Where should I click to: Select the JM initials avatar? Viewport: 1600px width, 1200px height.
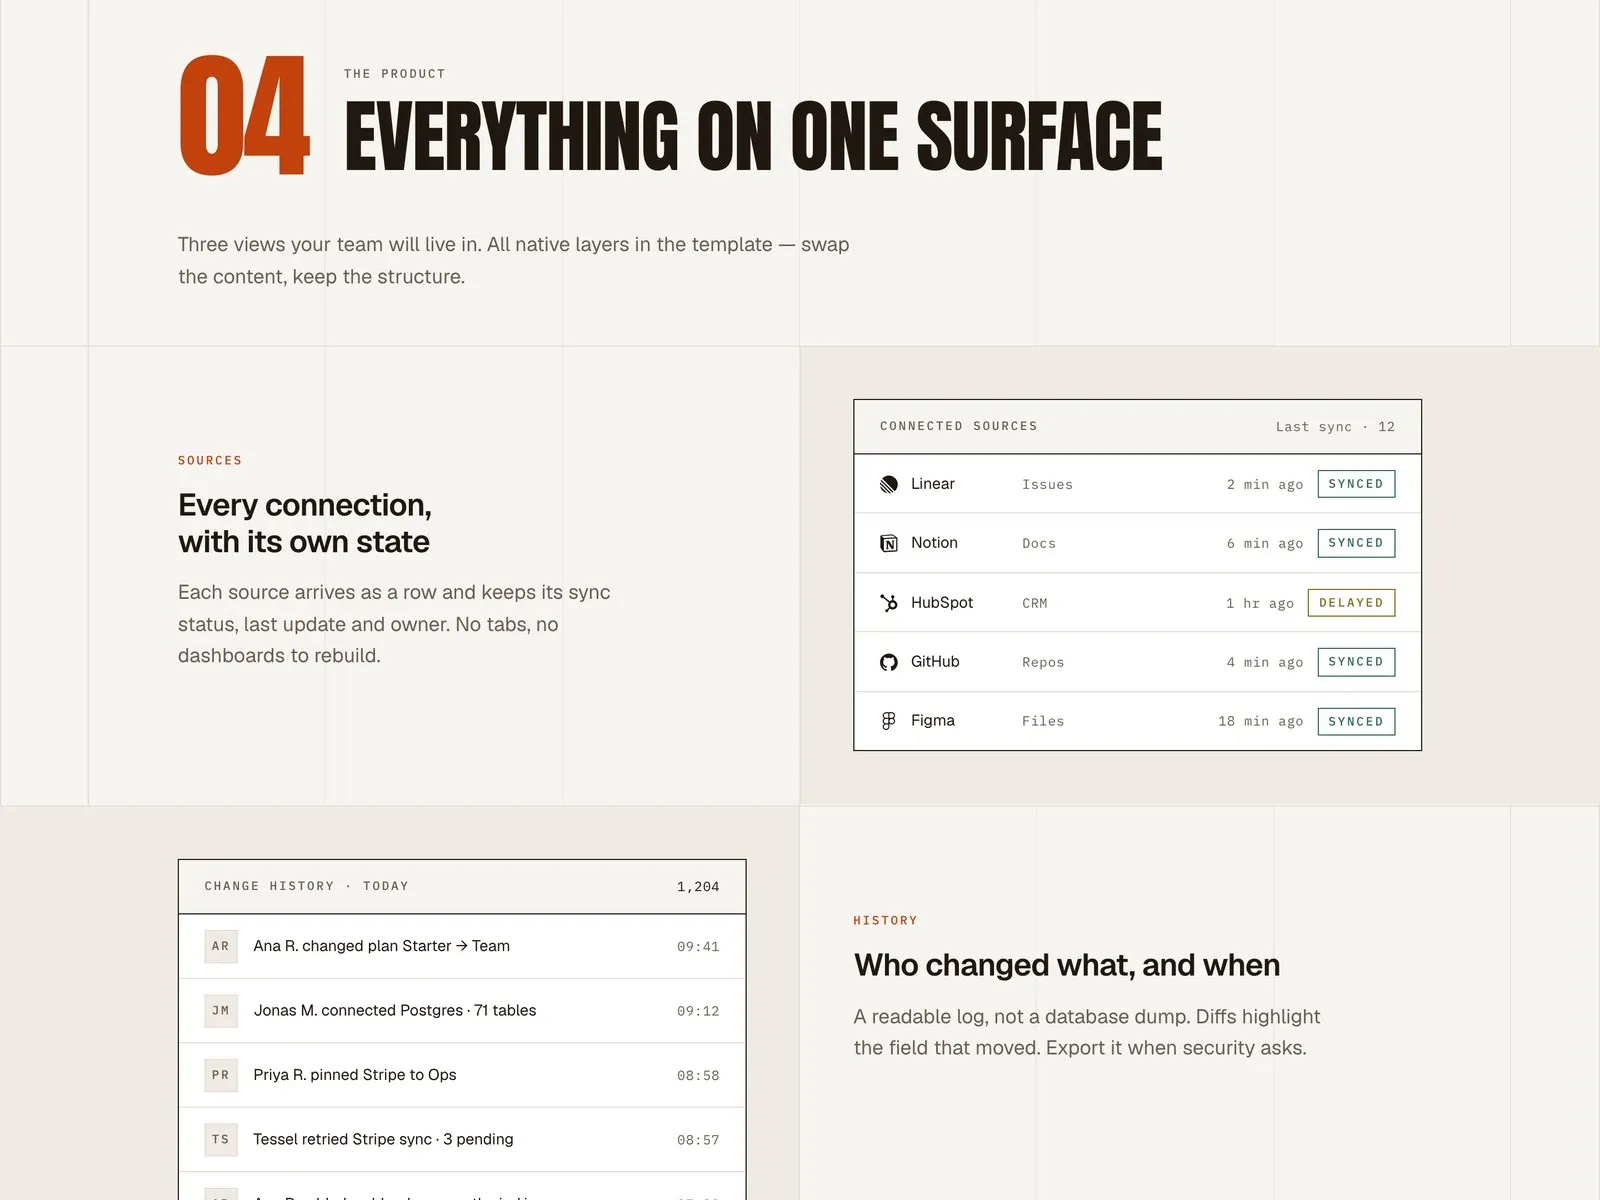coord(221,1011)
